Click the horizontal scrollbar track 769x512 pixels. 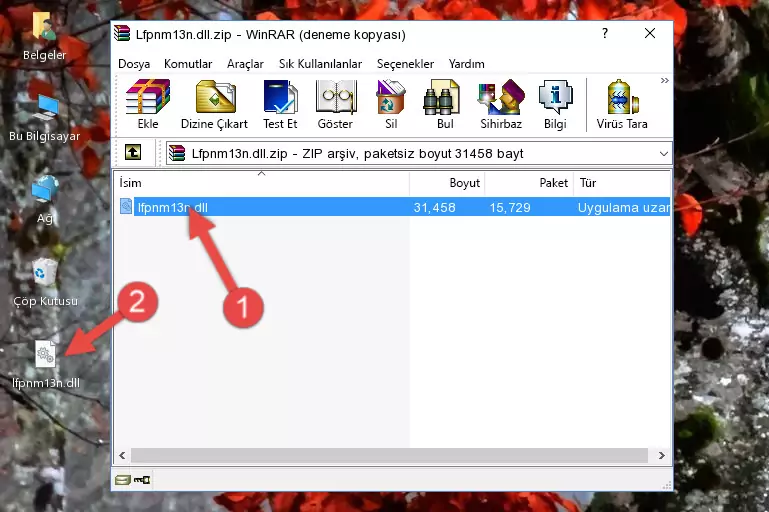[x=389, y=455]
